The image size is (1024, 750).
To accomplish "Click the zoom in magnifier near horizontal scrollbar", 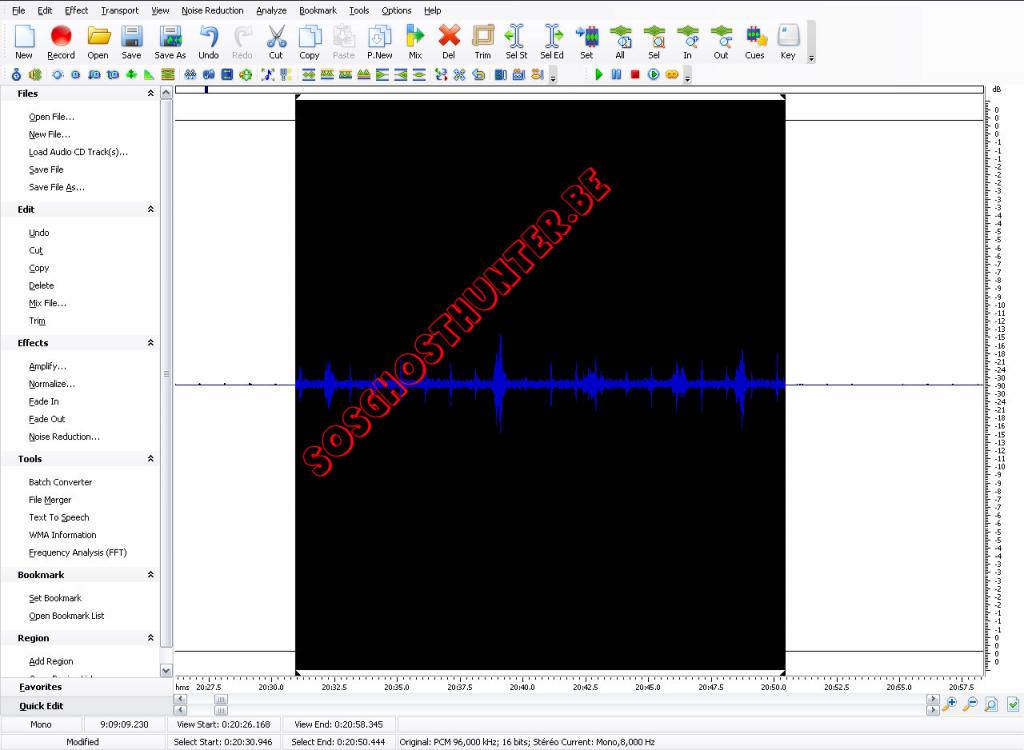I will pos(950,704).
